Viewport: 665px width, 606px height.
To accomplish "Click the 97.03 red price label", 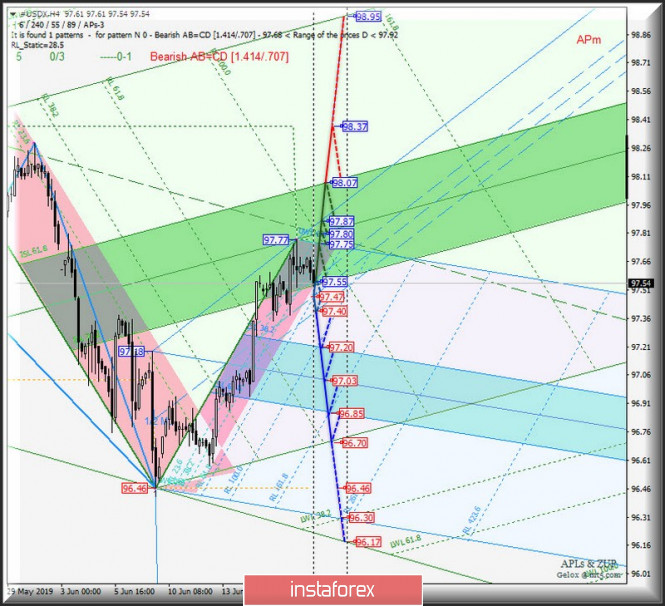I will [344, 381].
